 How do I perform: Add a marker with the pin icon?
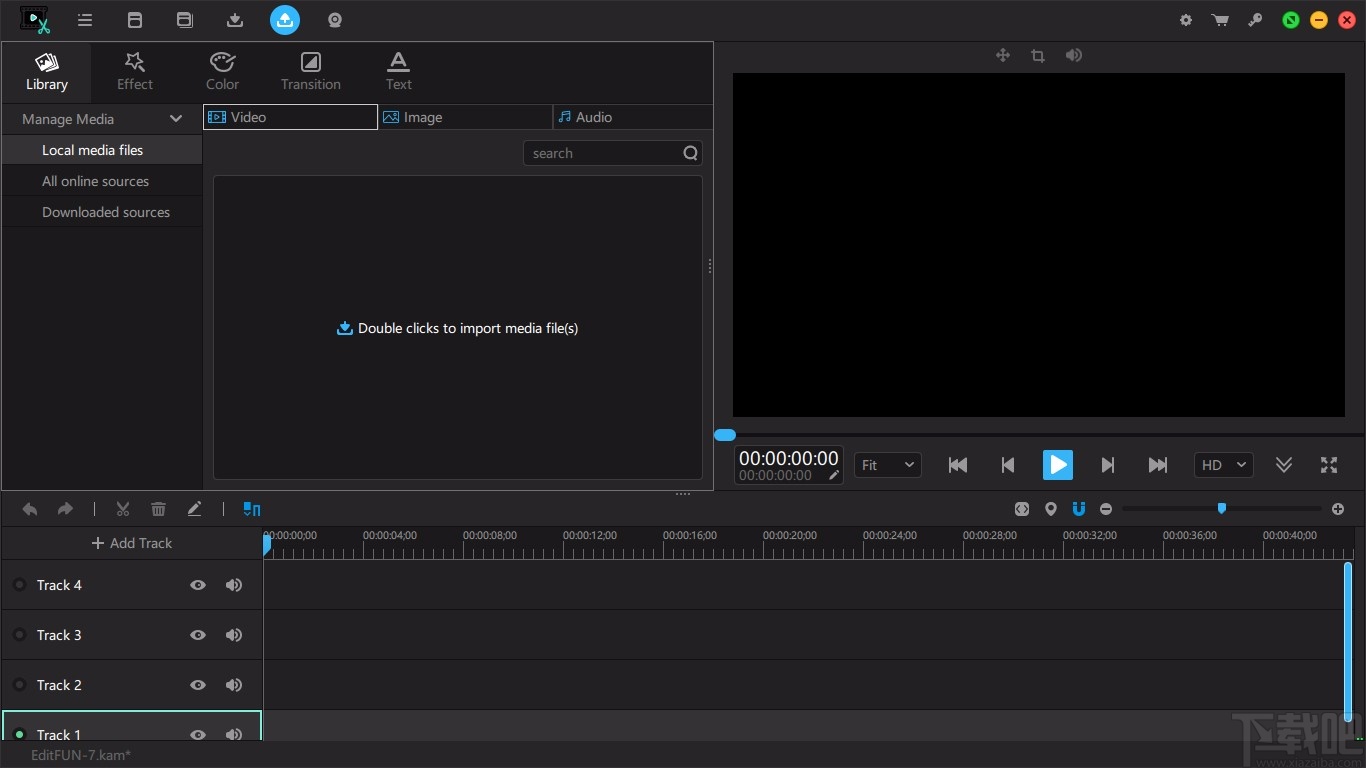coord(1050,509)
